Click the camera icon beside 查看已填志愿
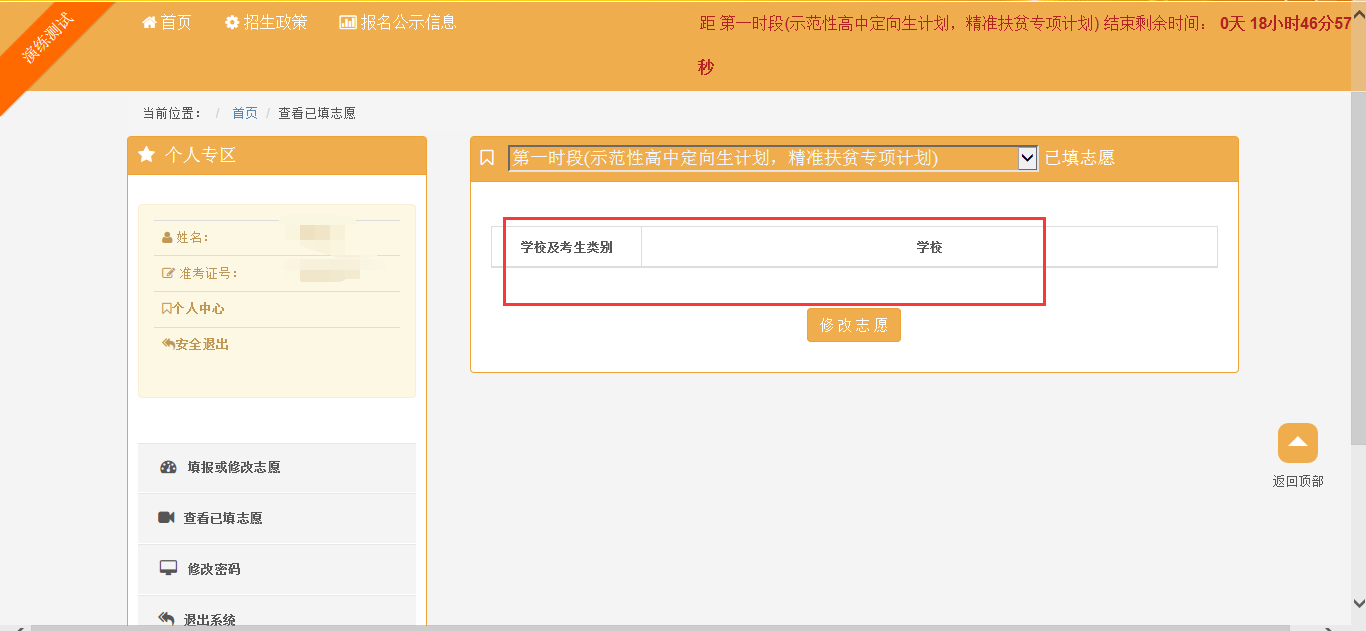1366x631 pixels. 166,518
